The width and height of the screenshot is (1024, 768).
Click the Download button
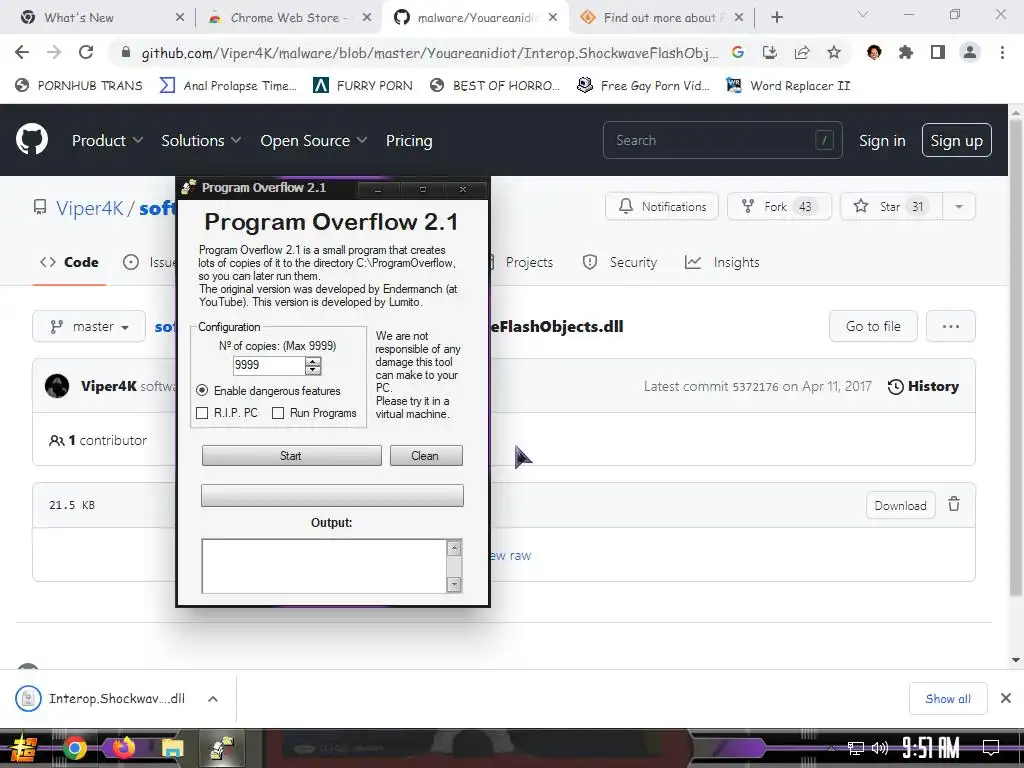pyautogui.click(x=900, y=505)
